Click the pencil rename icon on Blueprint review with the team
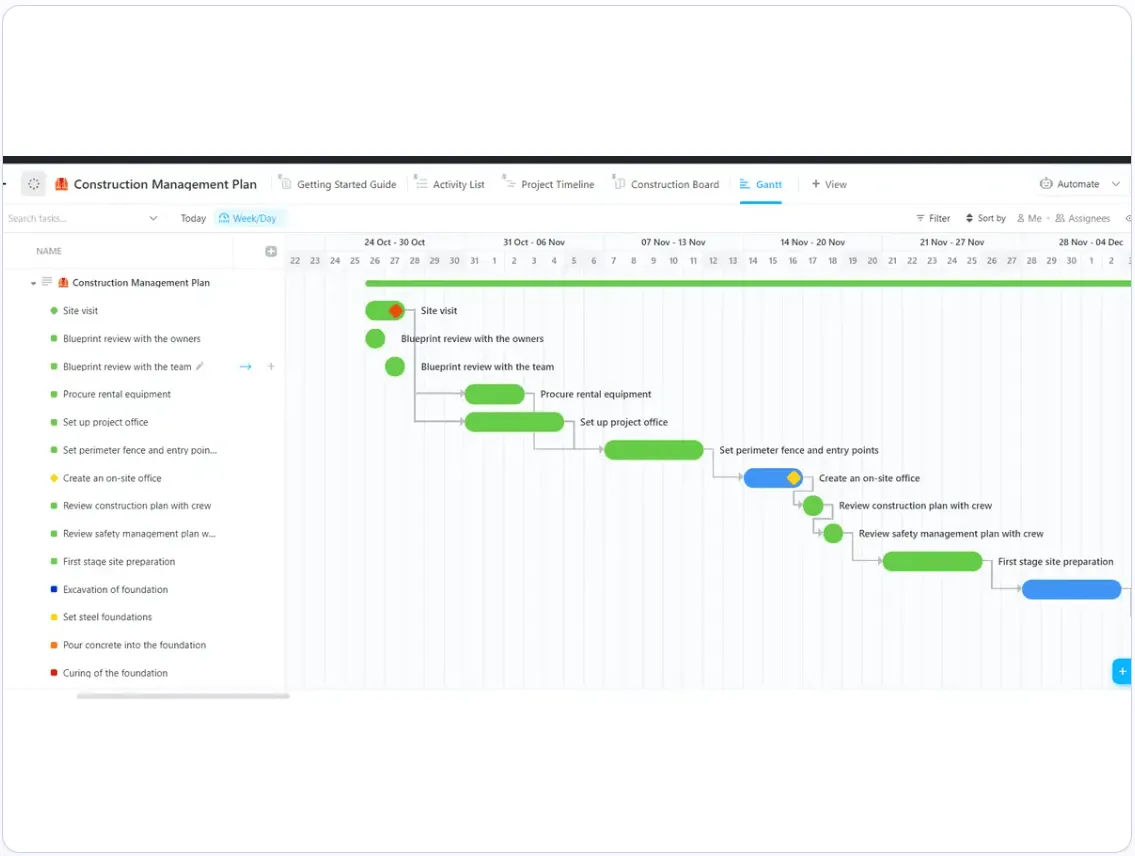Screen dimensions: 1135x856 (x=200, y=366)
